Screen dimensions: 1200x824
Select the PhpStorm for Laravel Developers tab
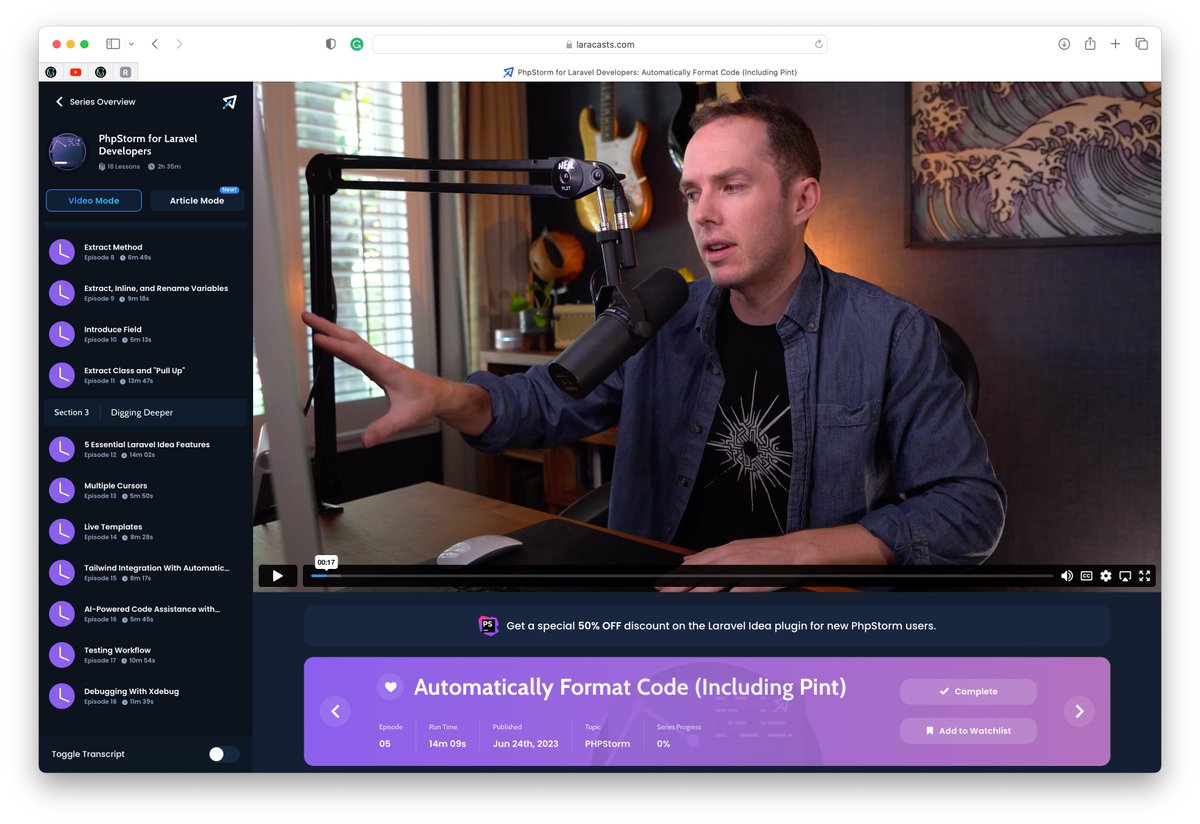tap(650, 72)
